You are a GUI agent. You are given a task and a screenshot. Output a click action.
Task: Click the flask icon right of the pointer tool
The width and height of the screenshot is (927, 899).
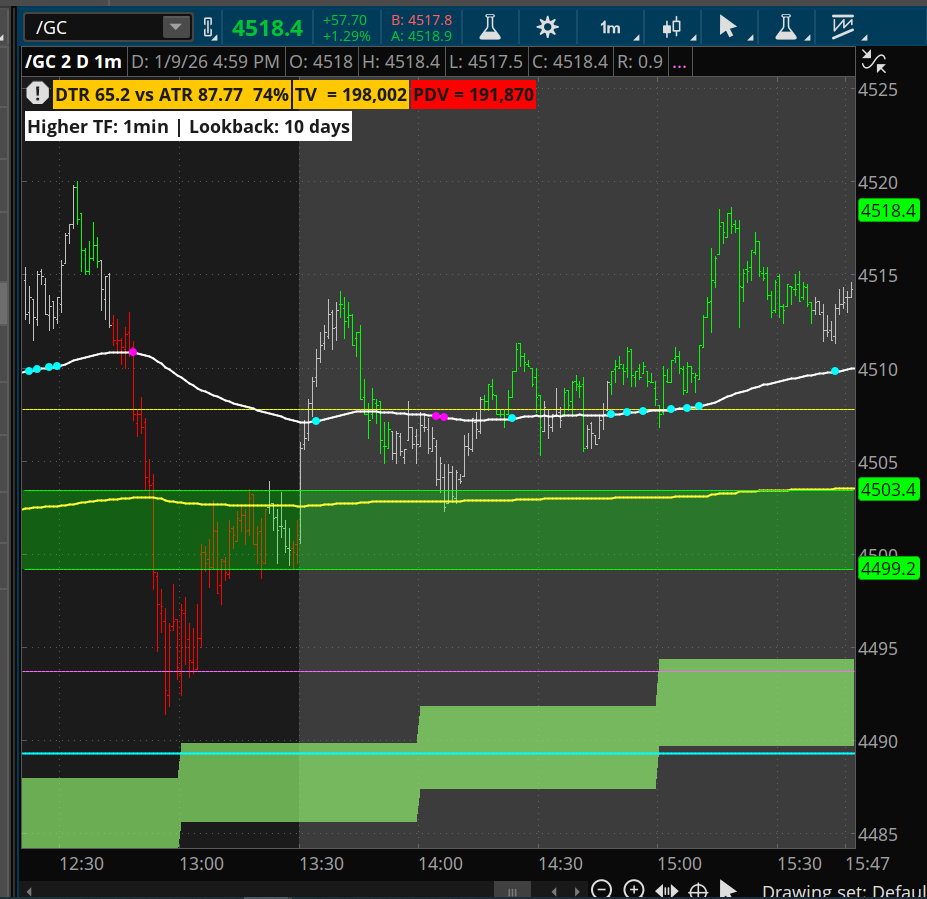click(783, 26)
